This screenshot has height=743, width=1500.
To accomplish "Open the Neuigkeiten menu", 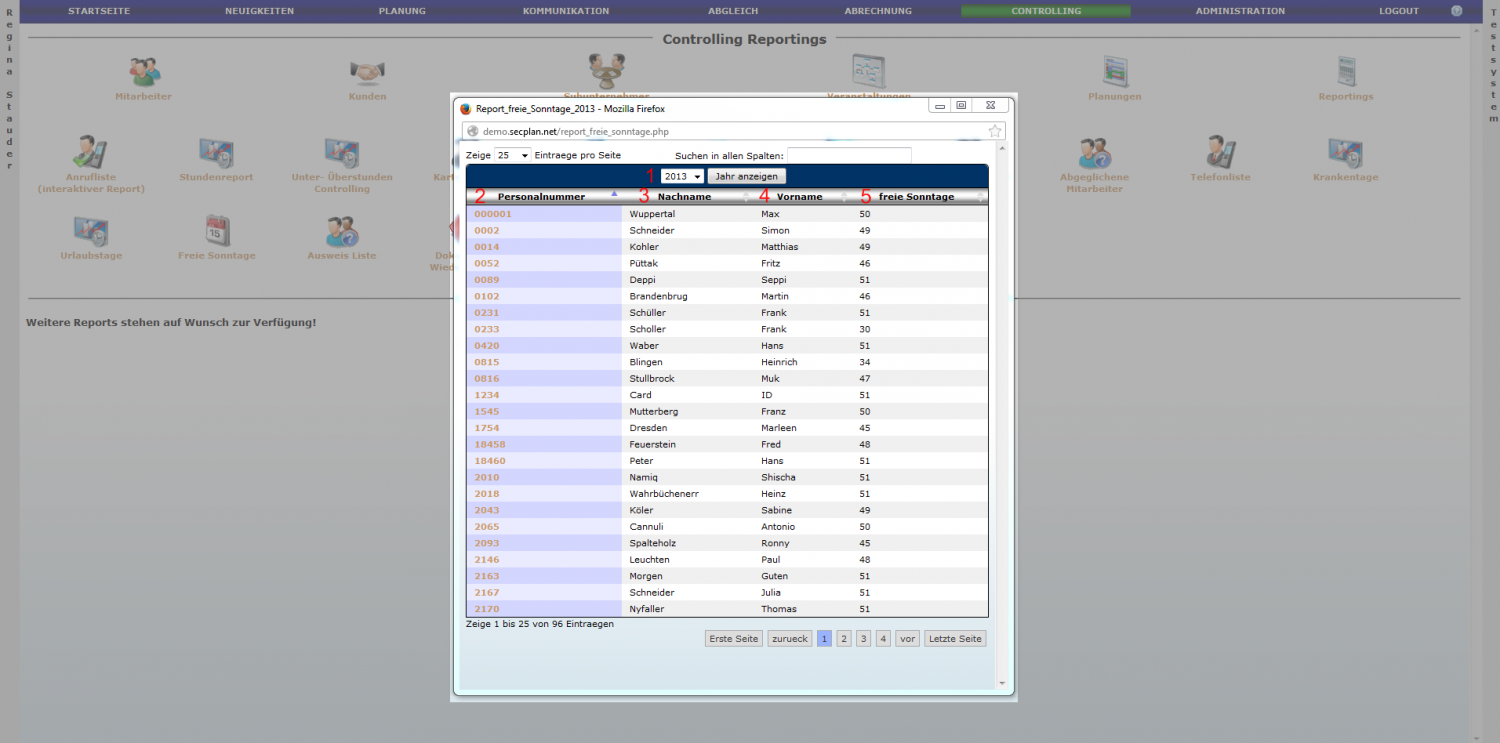I will pyautogui.click(x=259, y=11).
